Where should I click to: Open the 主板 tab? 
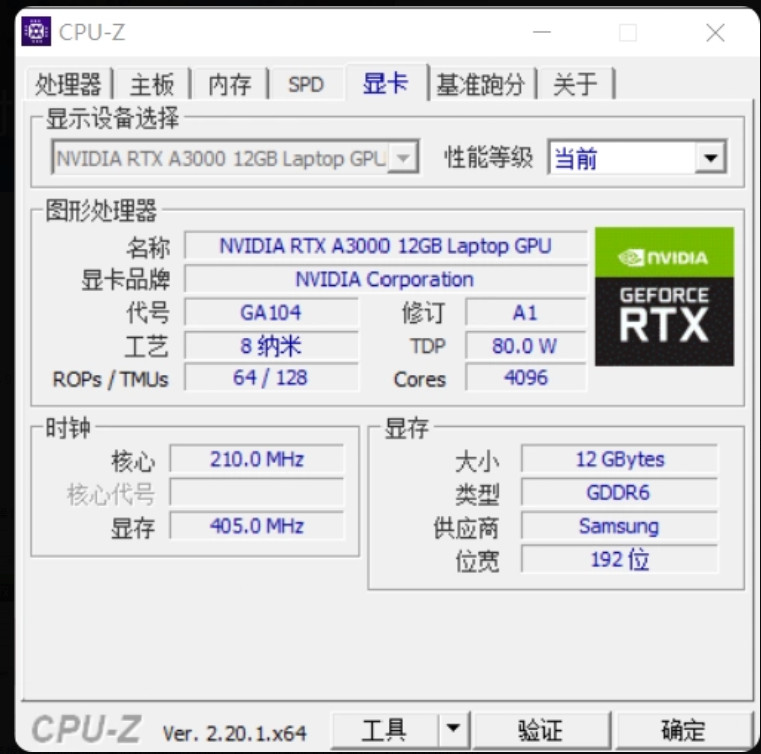click(152, 84)
